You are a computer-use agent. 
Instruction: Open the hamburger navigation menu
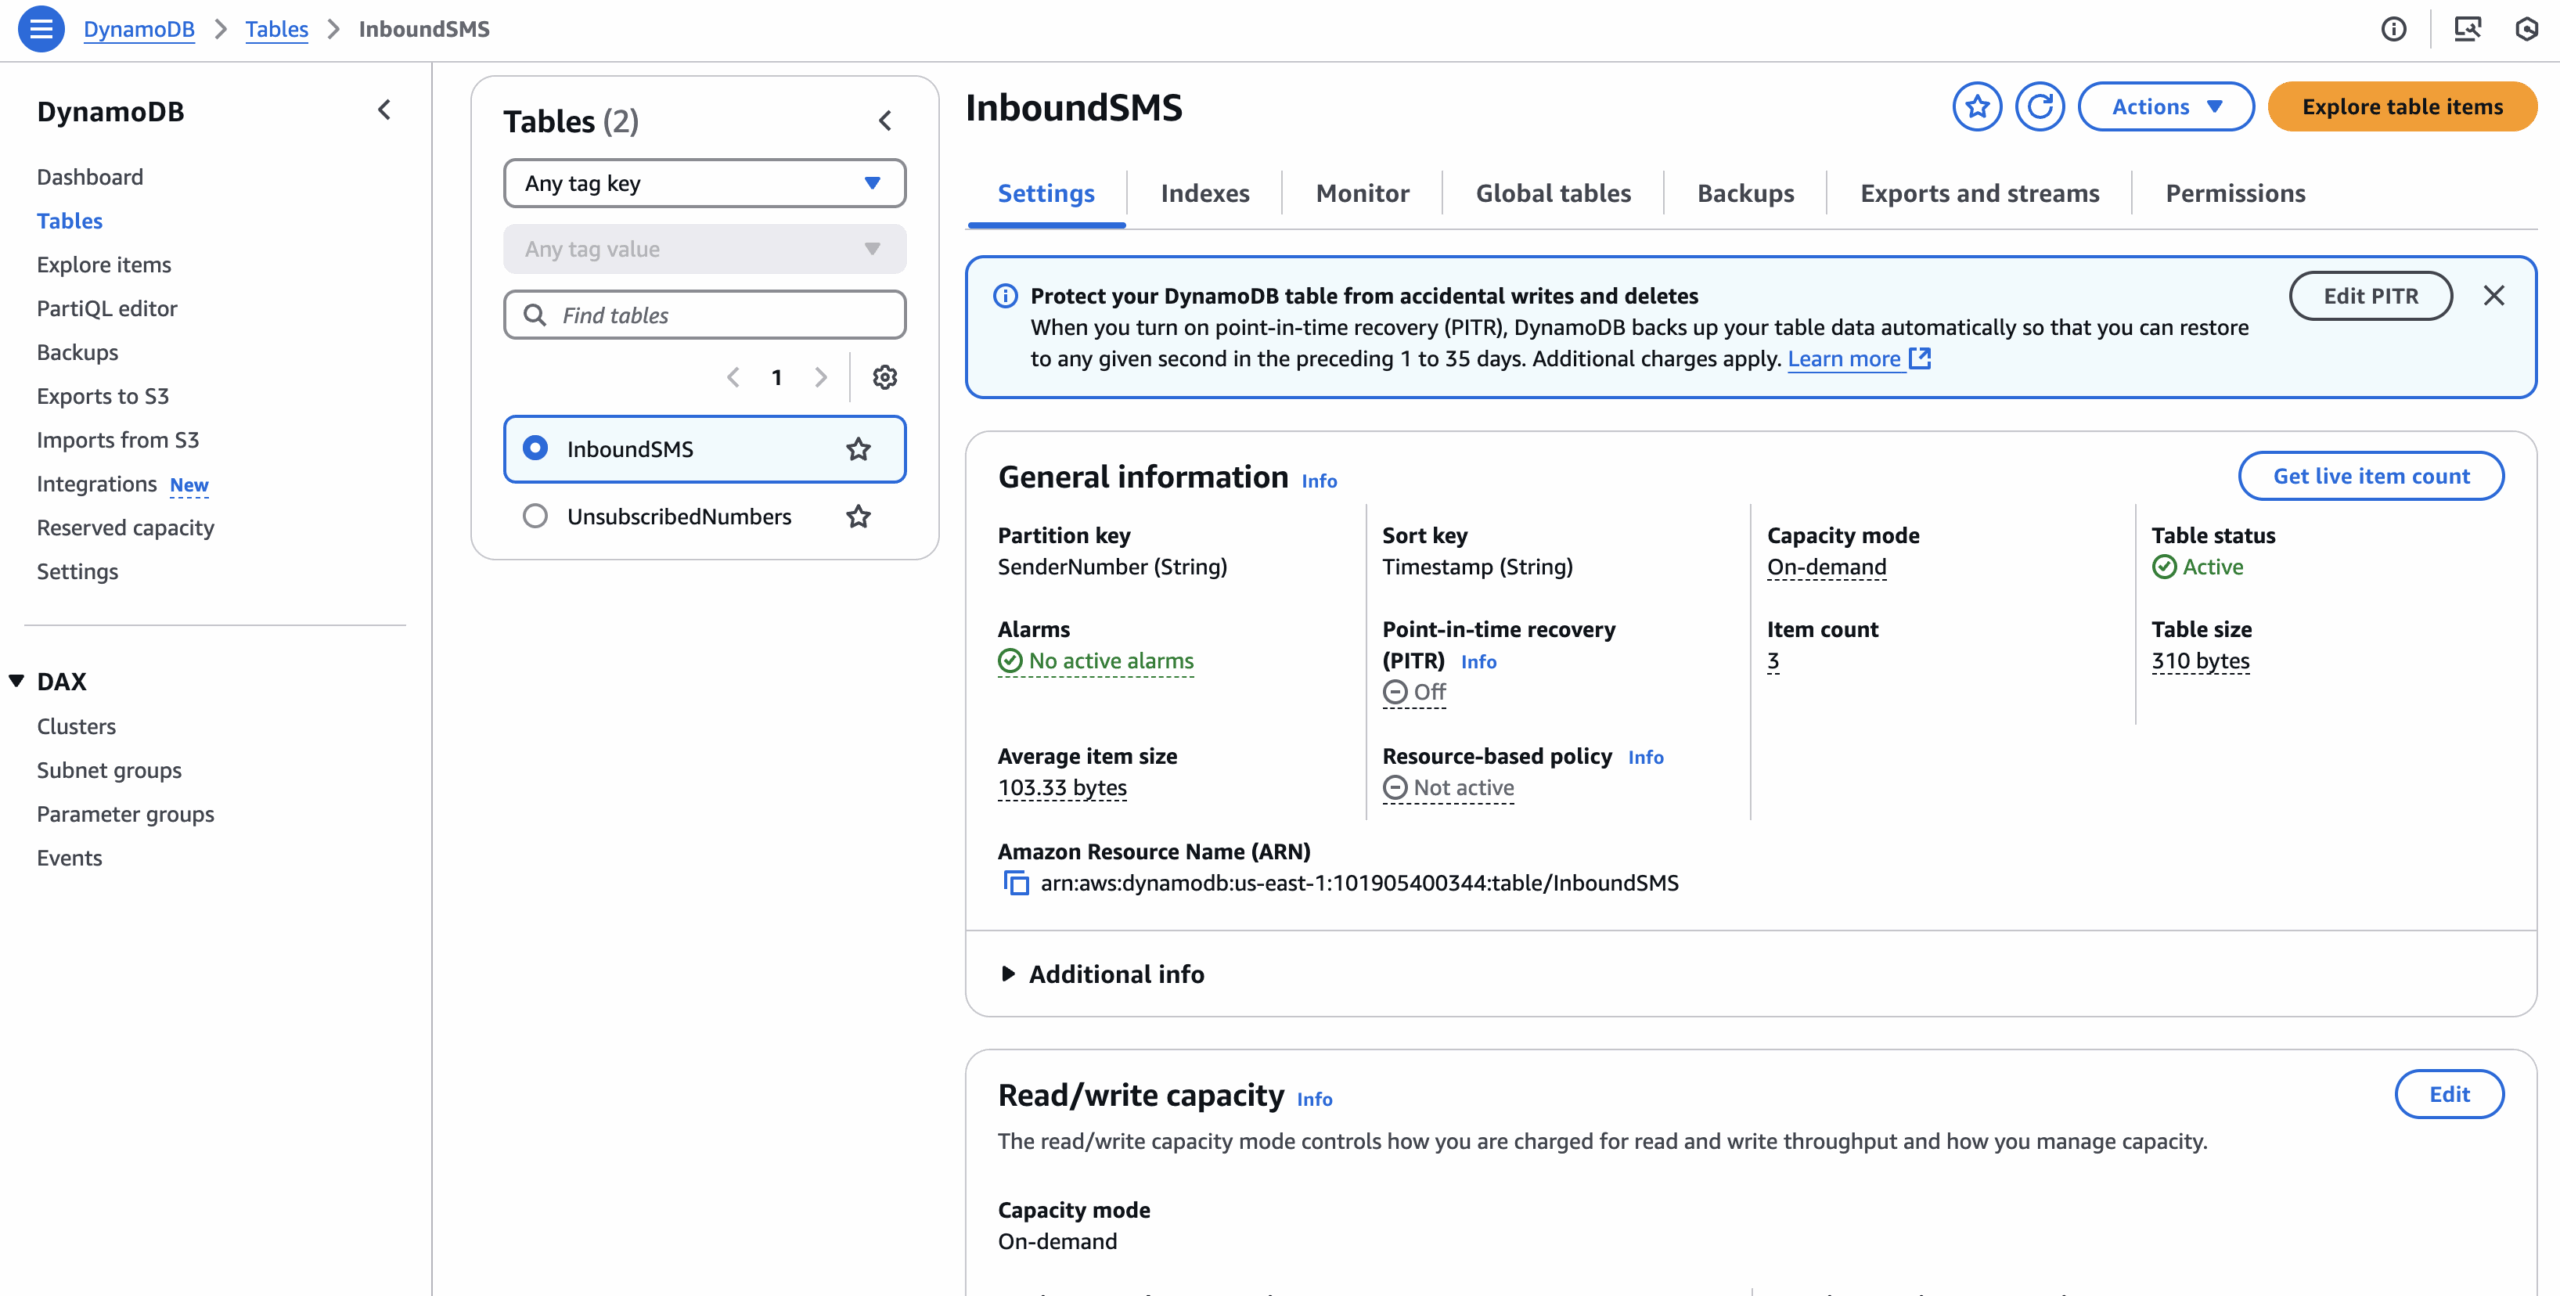coord(41,29)
